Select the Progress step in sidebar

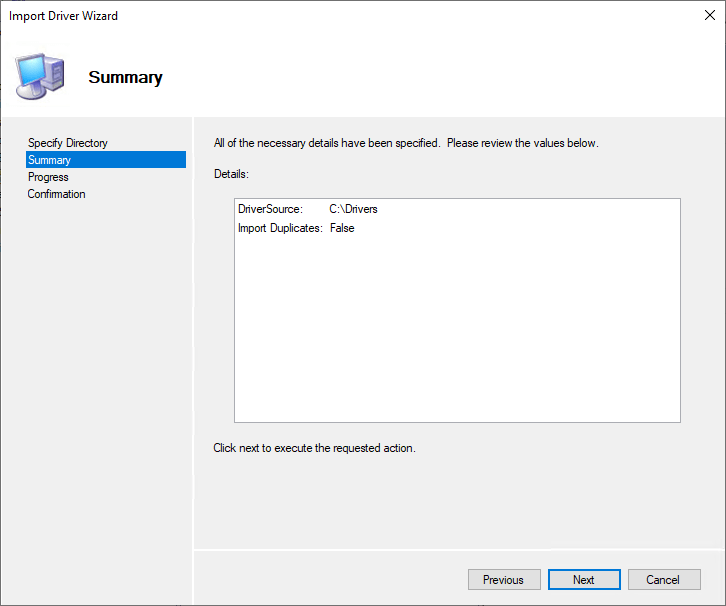(48, 177)
